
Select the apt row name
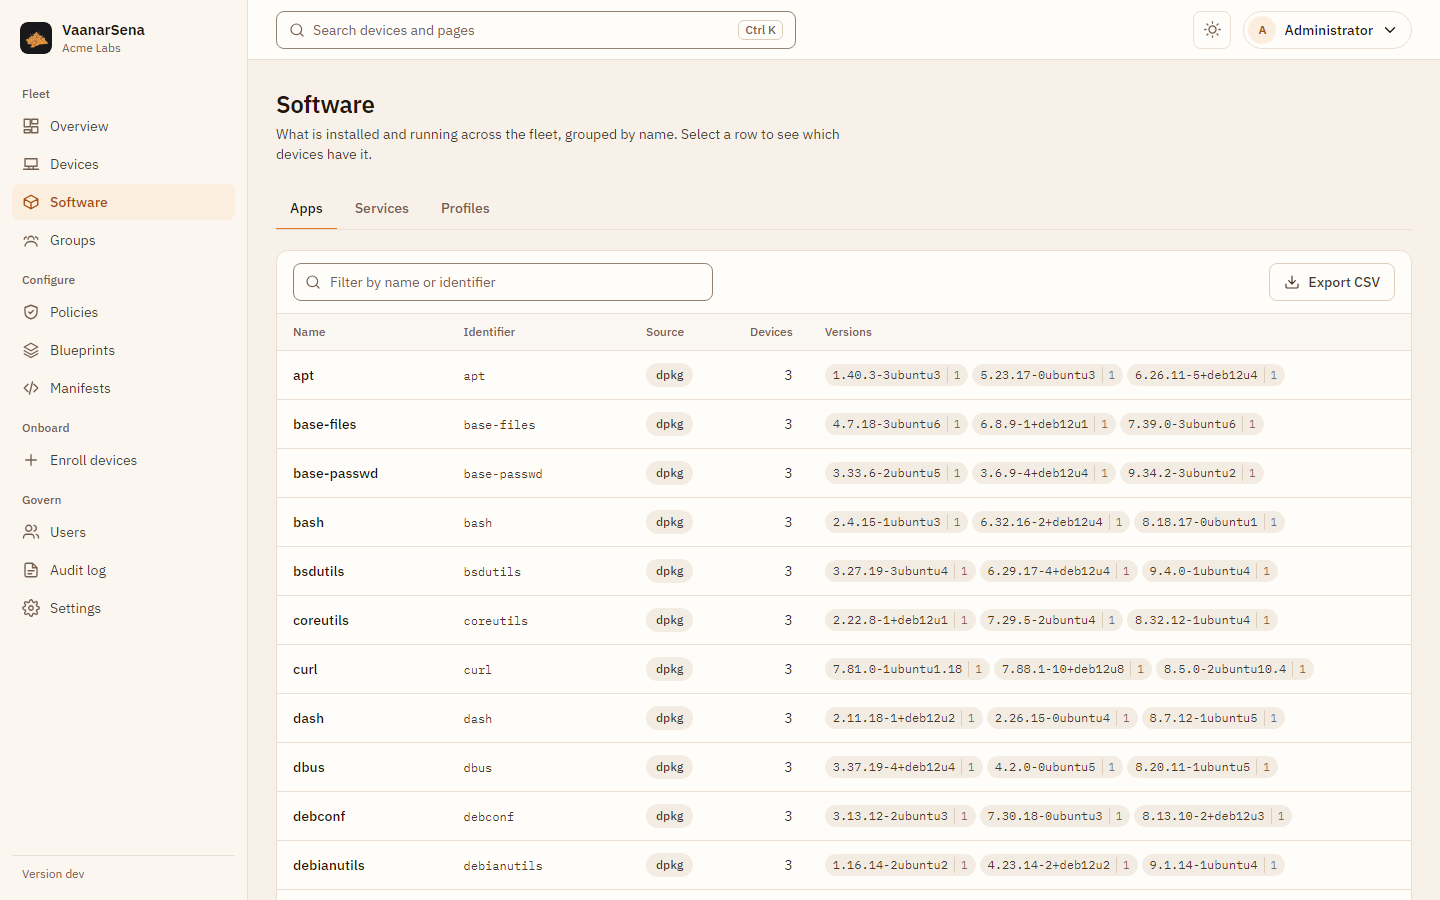pos(303,375)
